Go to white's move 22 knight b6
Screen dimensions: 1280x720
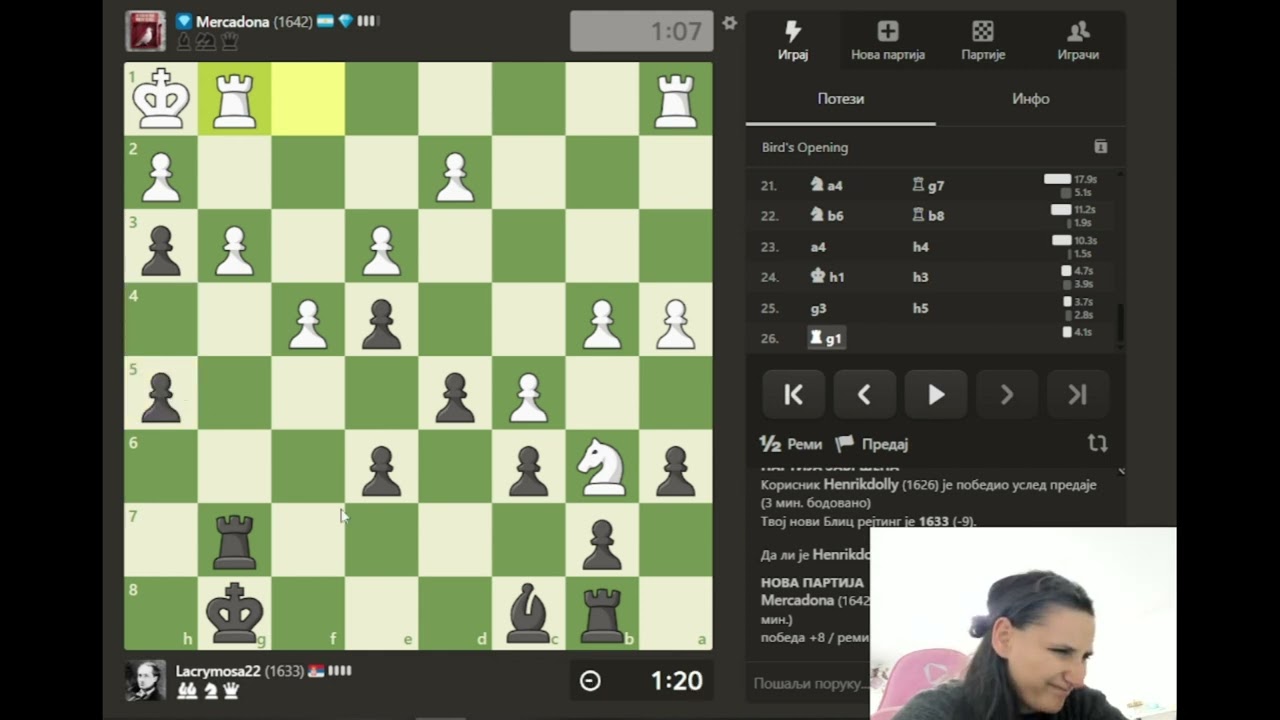pyautogui.click(x=826, y=215)
